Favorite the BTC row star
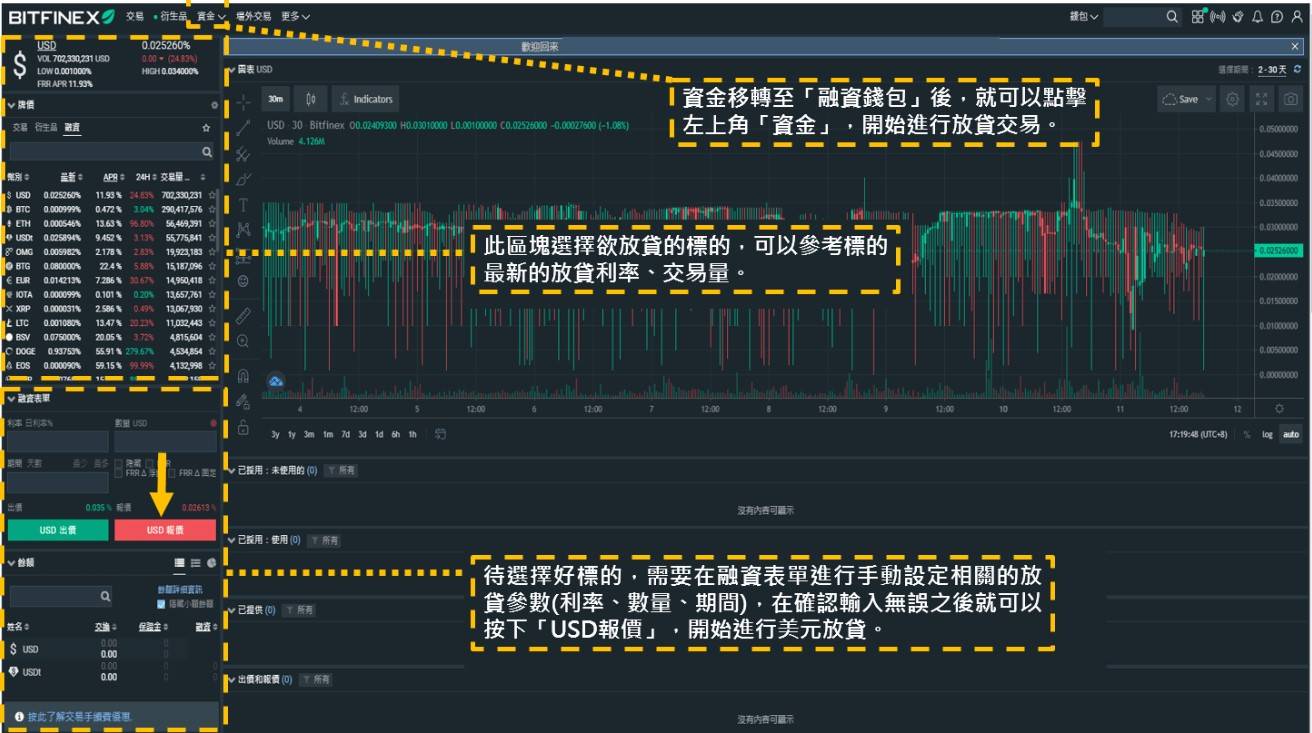Image resolution: width=1312 pixels, height=733 pixels. [x=211, y=209]
